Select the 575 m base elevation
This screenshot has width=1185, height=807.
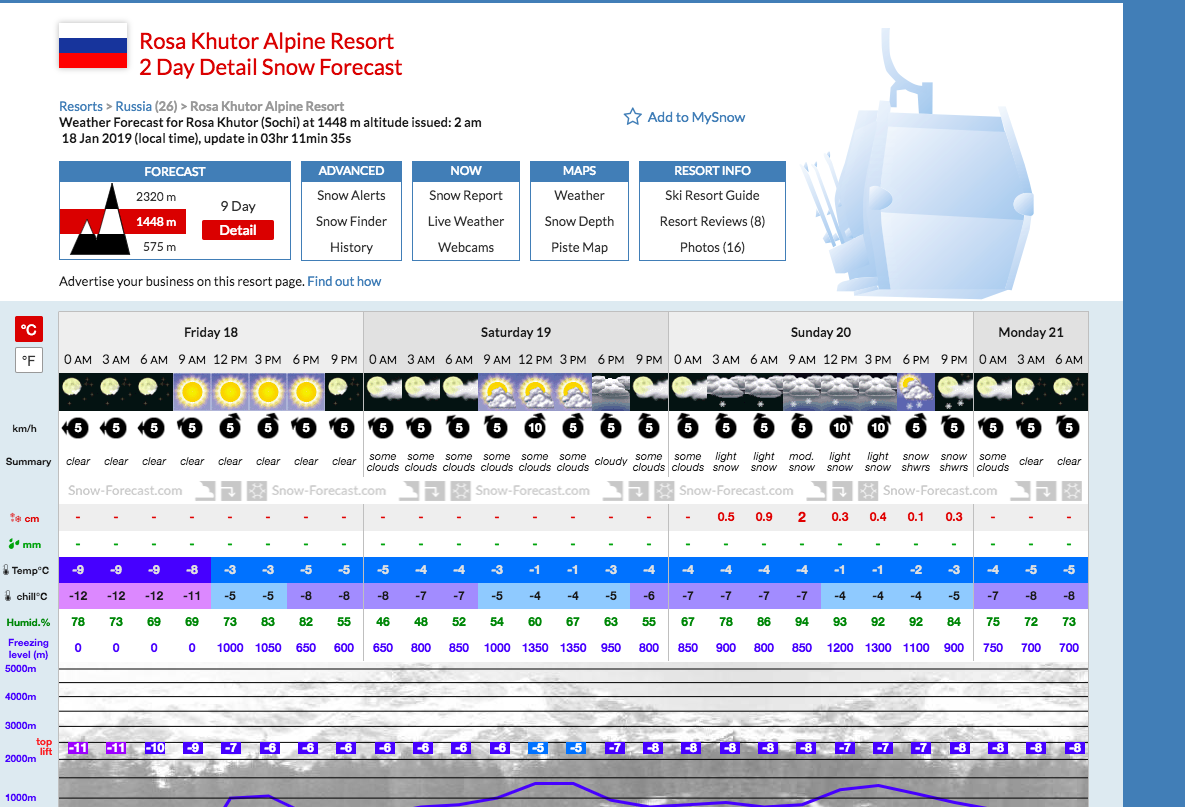(159, 246)
